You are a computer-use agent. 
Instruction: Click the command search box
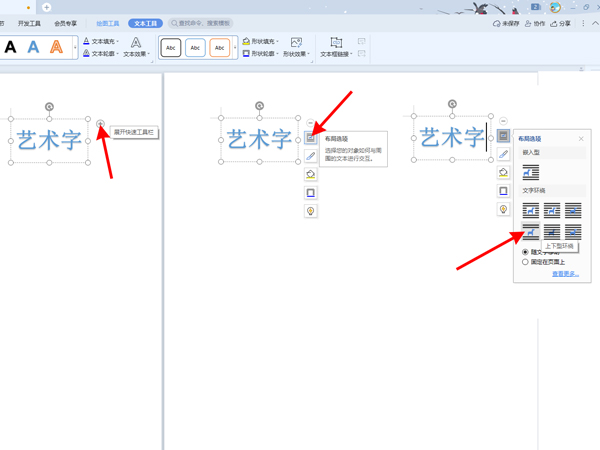point(200,23)
